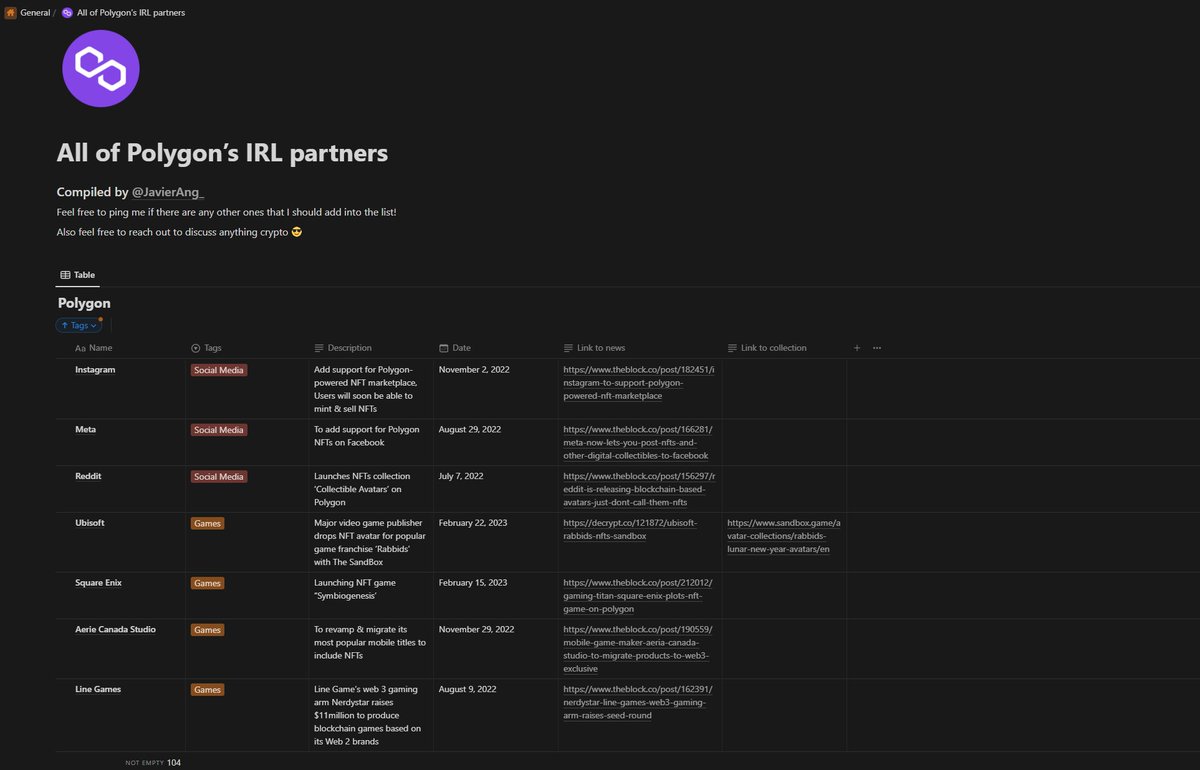Click Aerie Canada Studio's Games tag

click(207, 630)
